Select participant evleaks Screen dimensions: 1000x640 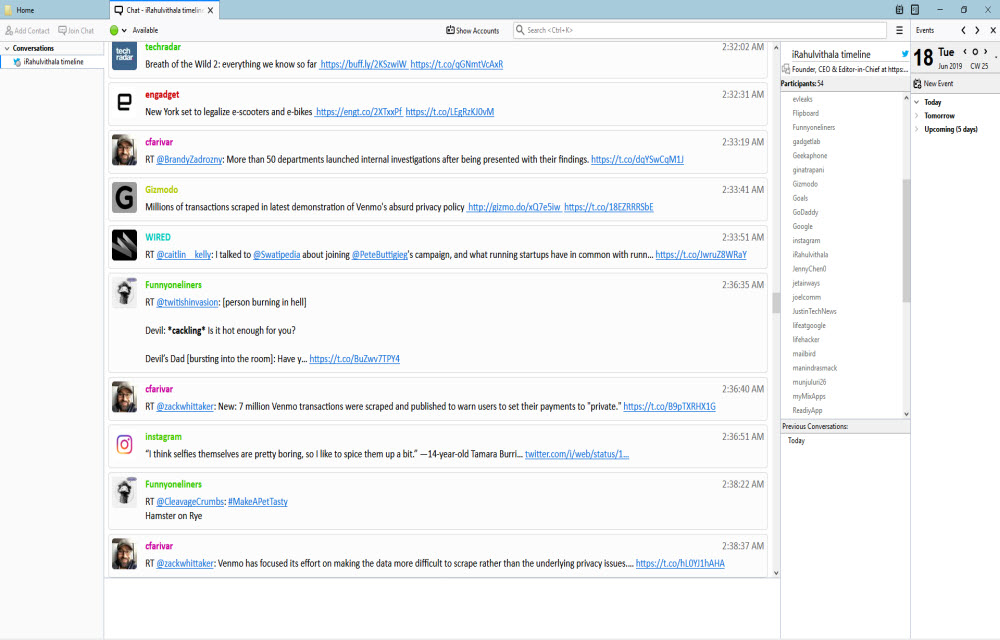click(x=802, y=99)
